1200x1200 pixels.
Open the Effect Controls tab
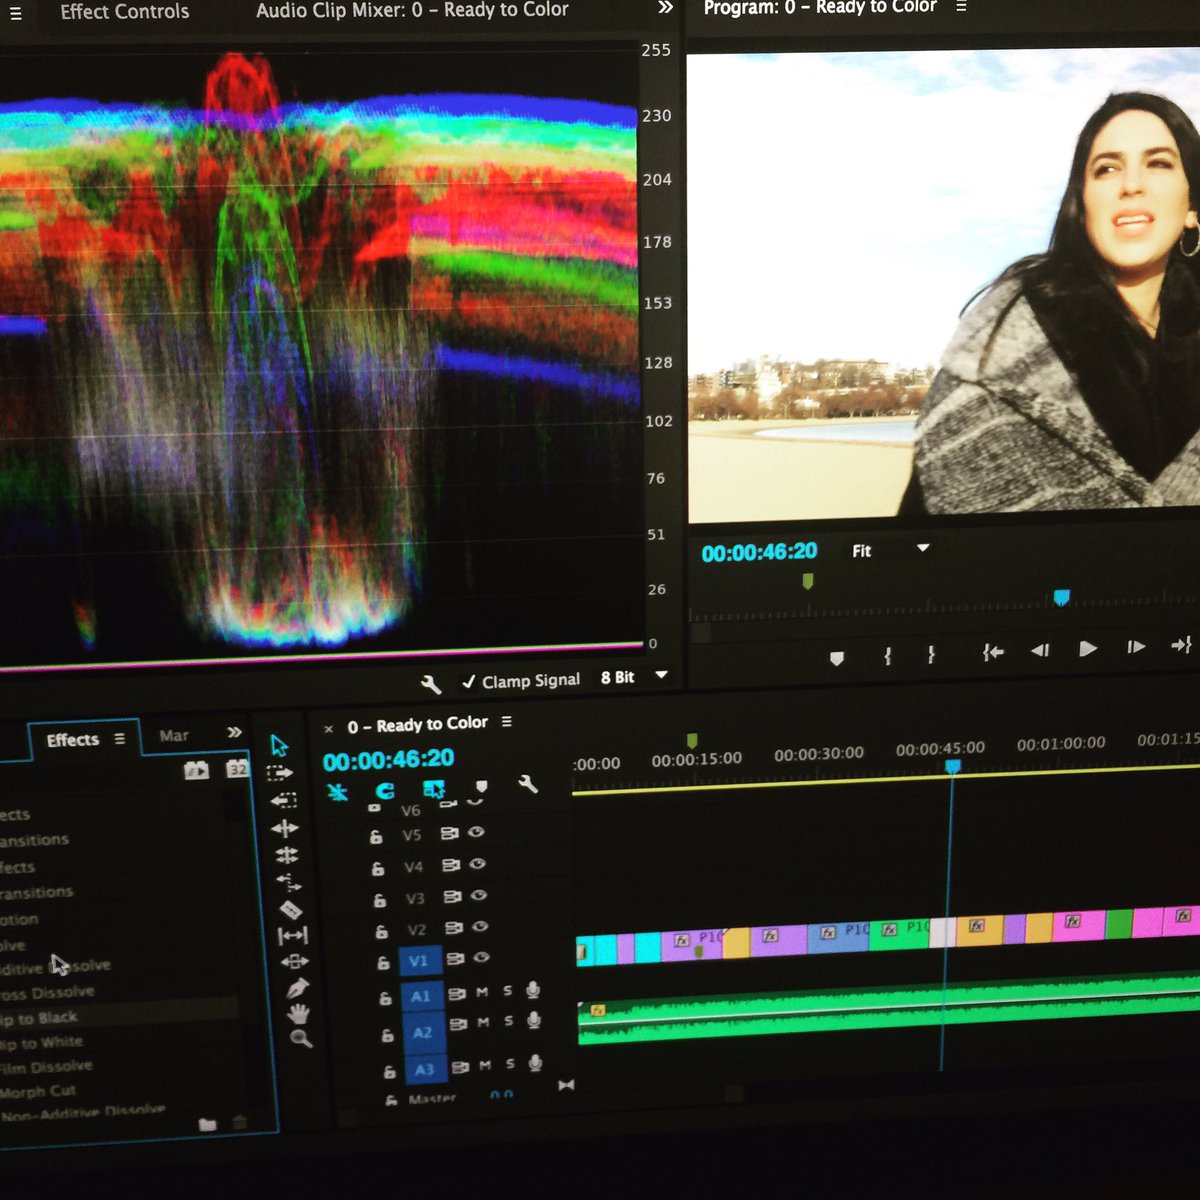click(124, 12)
